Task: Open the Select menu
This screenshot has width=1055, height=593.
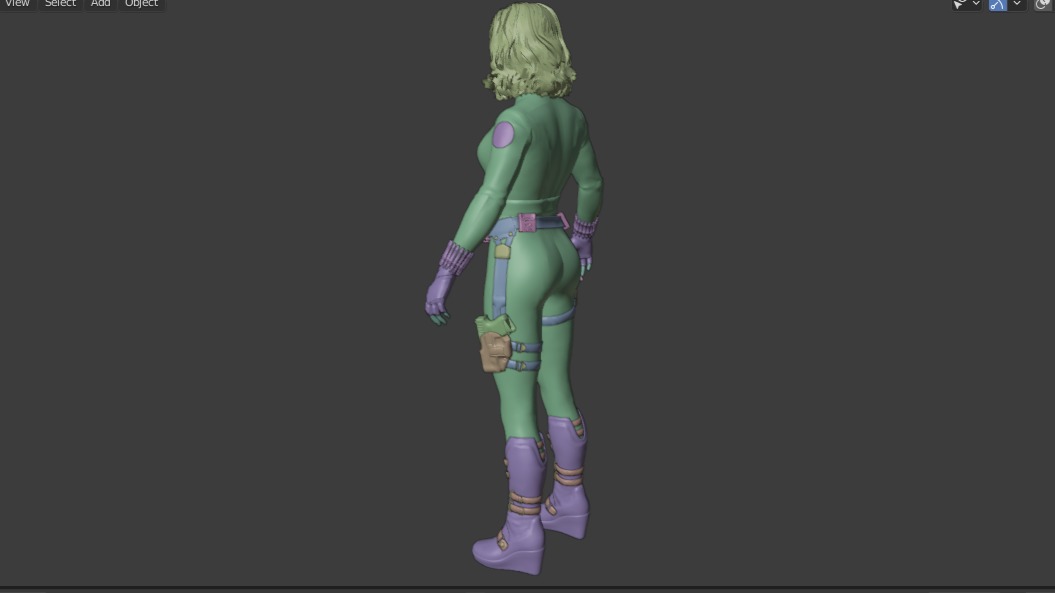Action: pyautogui.click(x=60, y=3)
